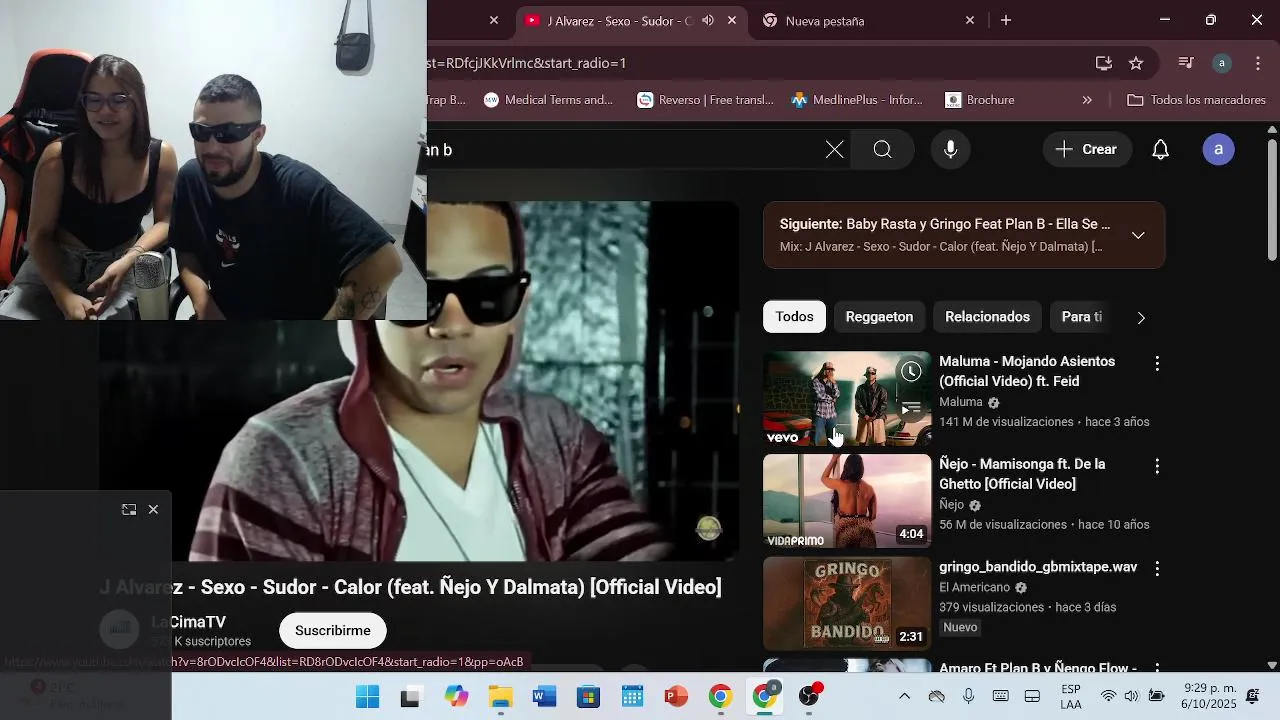Open YouTube notifications bell
Viewport: 1280px width, 720px height.
coord(1160,150)
